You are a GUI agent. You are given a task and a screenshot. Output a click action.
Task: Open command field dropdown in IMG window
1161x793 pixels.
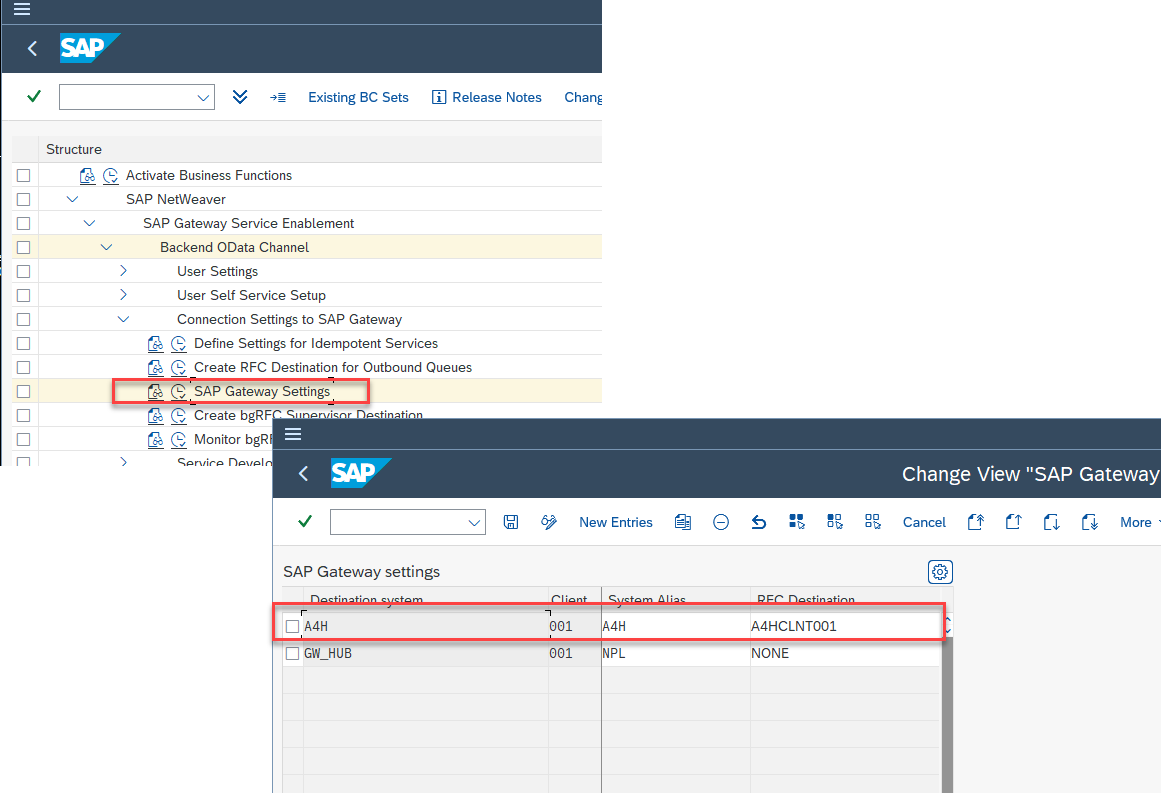coord(203,98)
